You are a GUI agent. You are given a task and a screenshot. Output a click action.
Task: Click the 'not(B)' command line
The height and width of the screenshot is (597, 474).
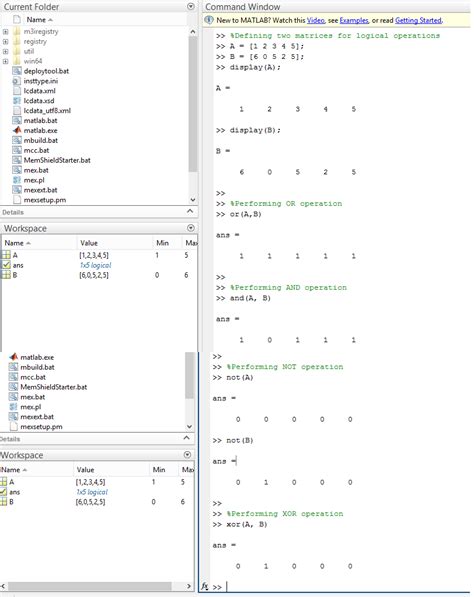click(239, 440)
